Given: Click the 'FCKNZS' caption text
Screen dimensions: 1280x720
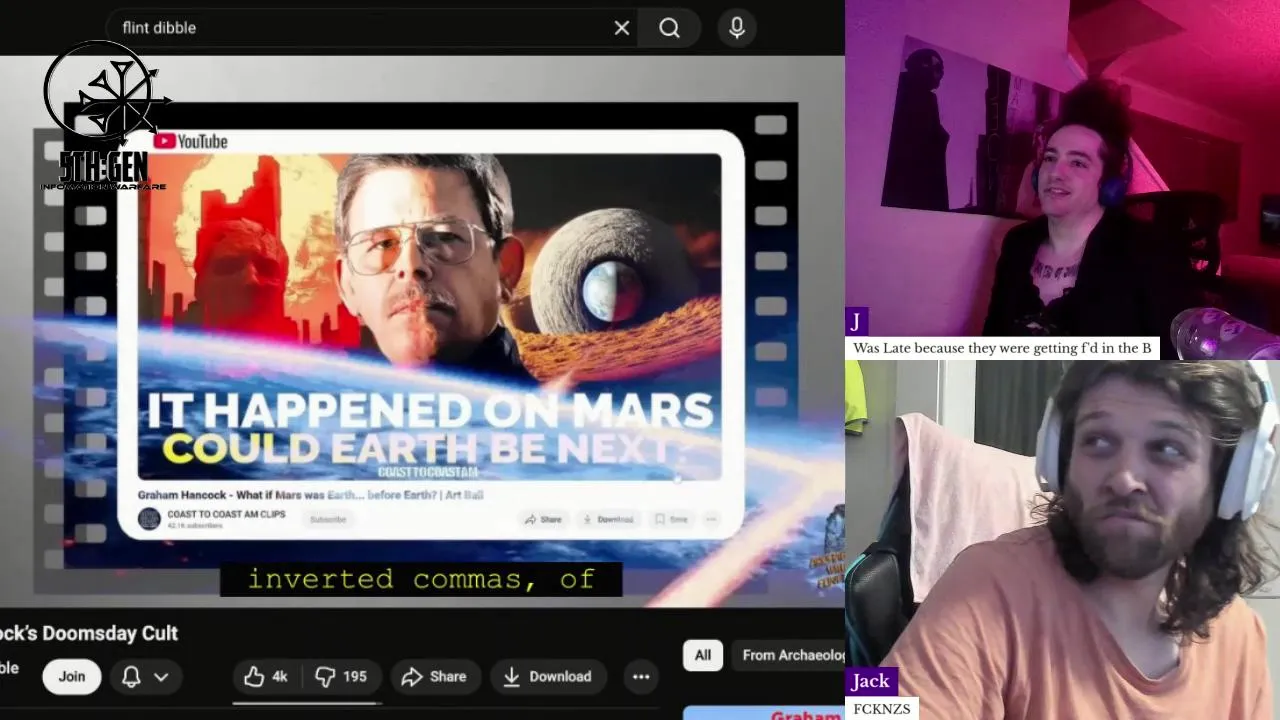Looking at the screenshot, I should point(882,709).
